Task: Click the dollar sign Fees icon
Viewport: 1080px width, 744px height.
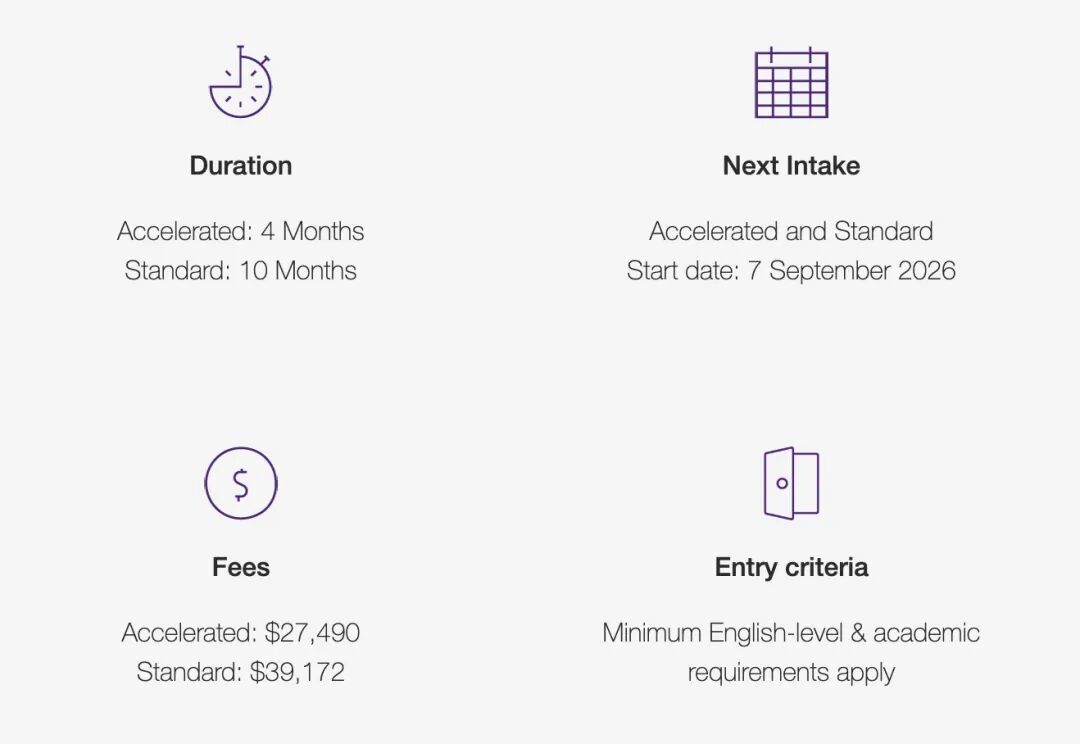Action: click(241, 483)
